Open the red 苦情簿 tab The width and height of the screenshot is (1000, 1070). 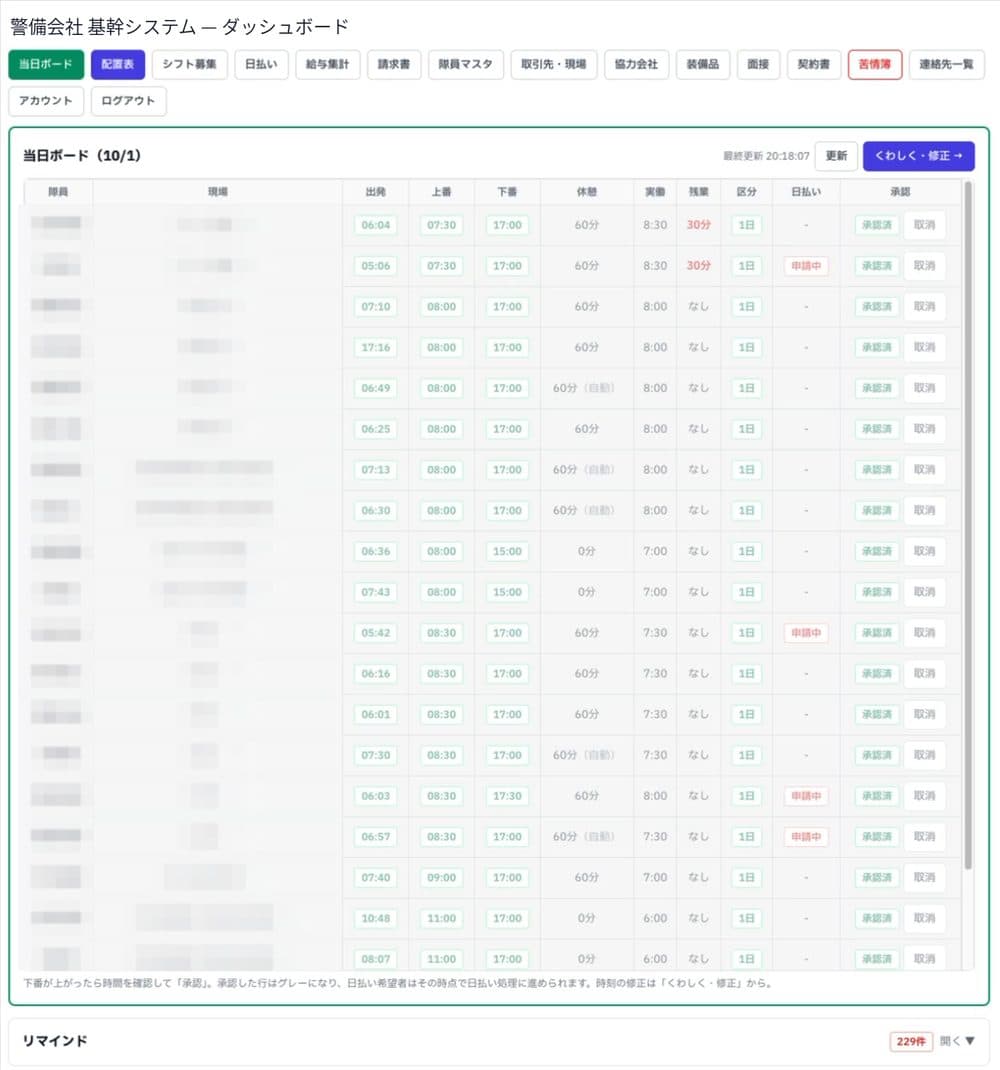pyautogui.click(x=875, y=65)
